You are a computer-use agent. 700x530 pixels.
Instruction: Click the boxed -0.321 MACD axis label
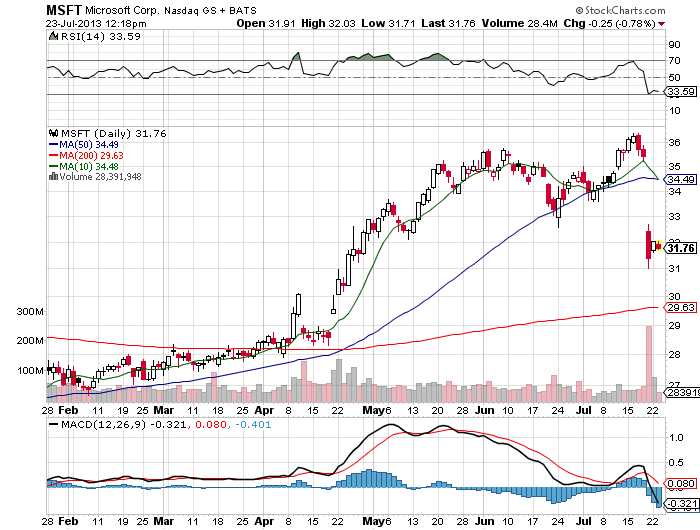click(681, 502)
